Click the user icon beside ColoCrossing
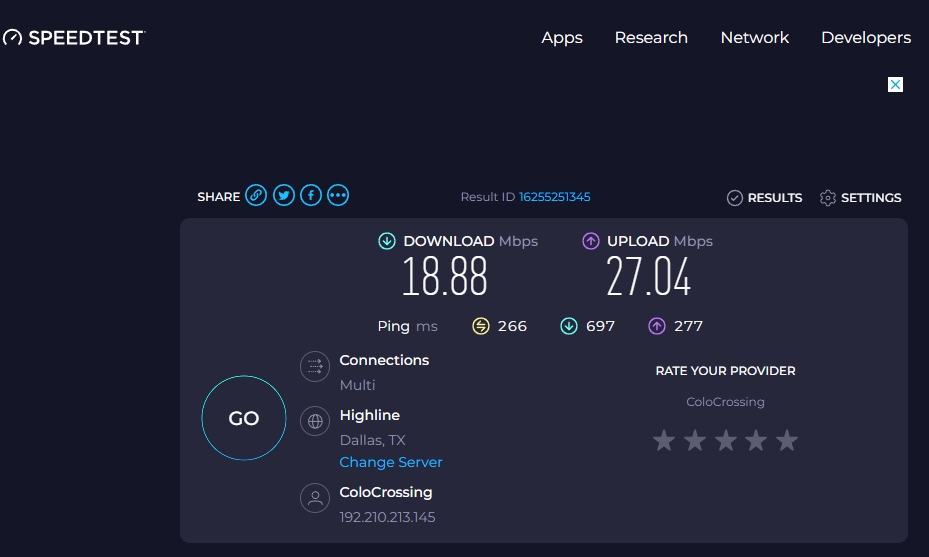 (315, 498)
